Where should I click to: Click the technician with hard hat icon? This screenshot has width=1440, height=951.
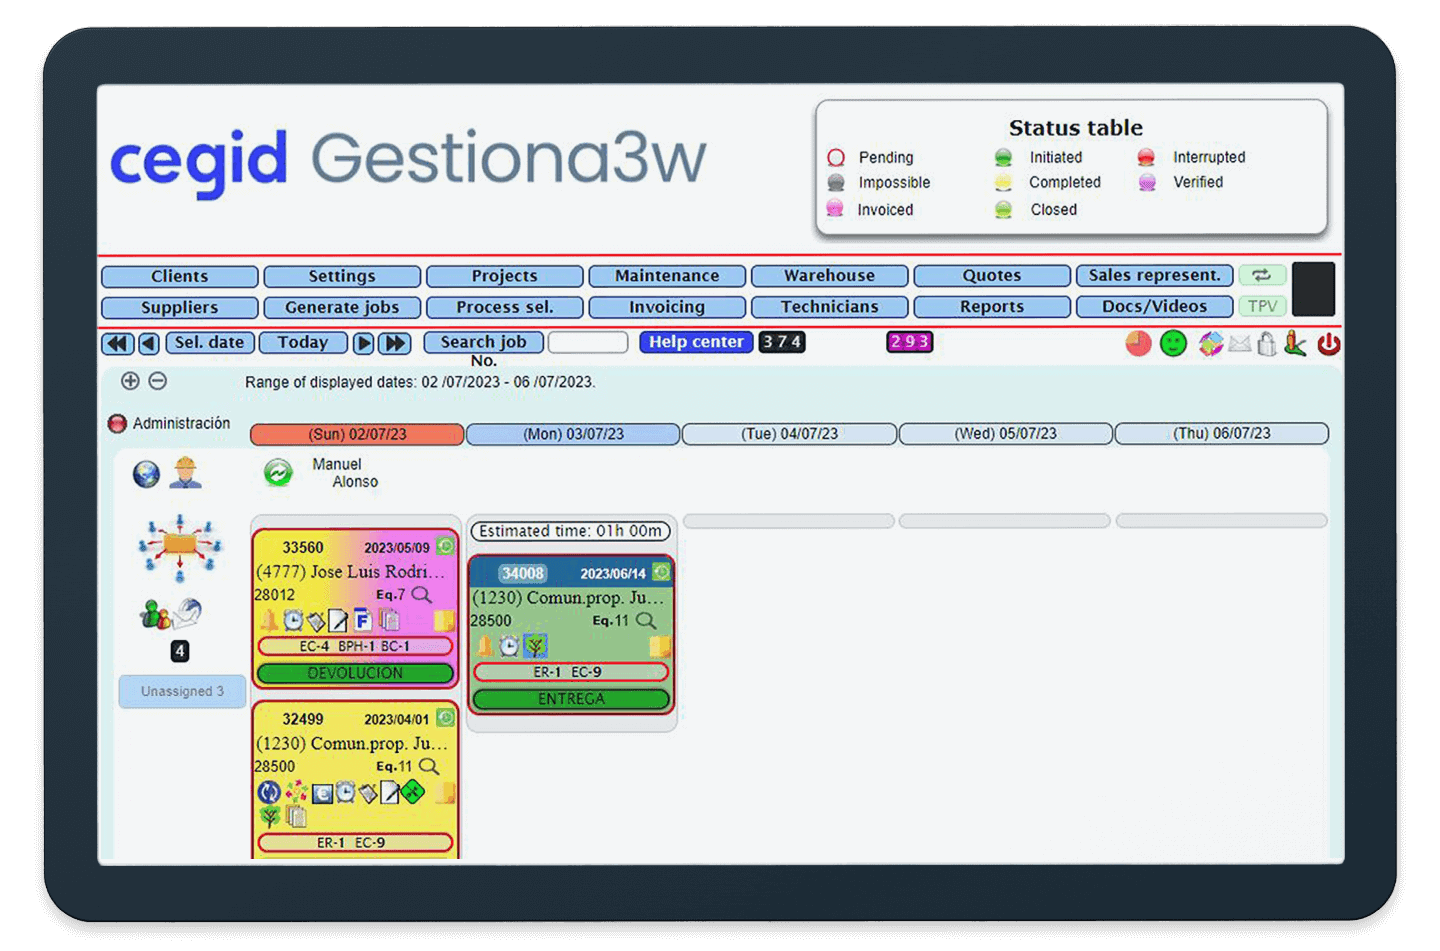185,472
